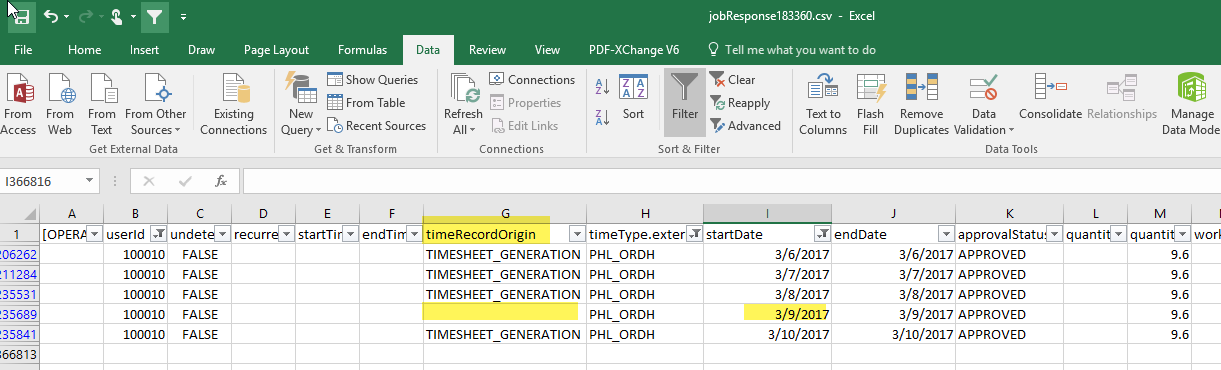Run Flash Fill

870,105
